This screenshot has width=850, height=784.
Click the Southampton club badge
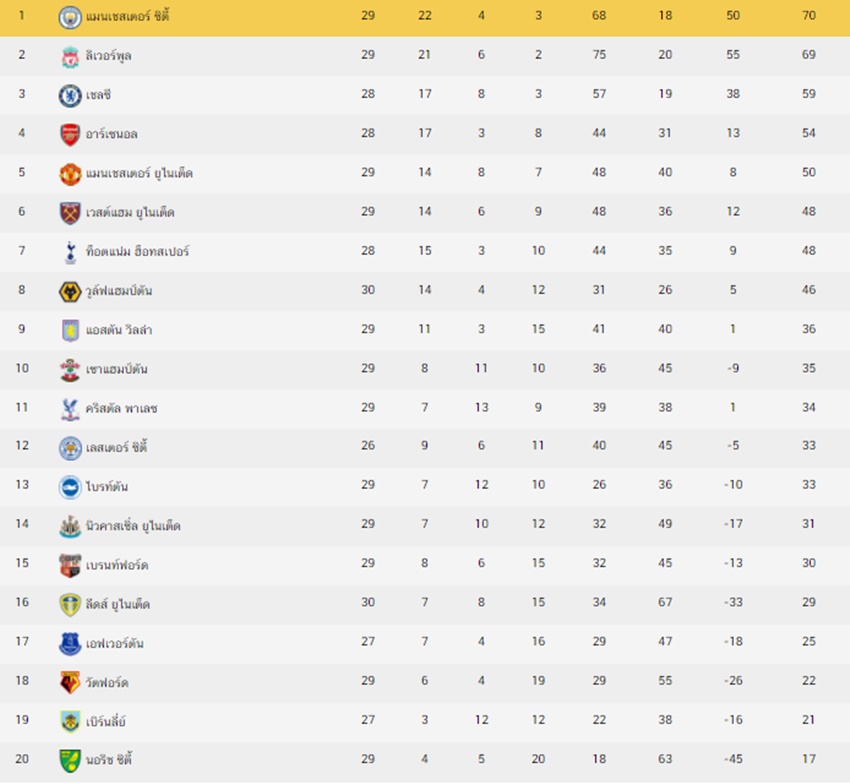pyautogui.click(x=70, y=370)
